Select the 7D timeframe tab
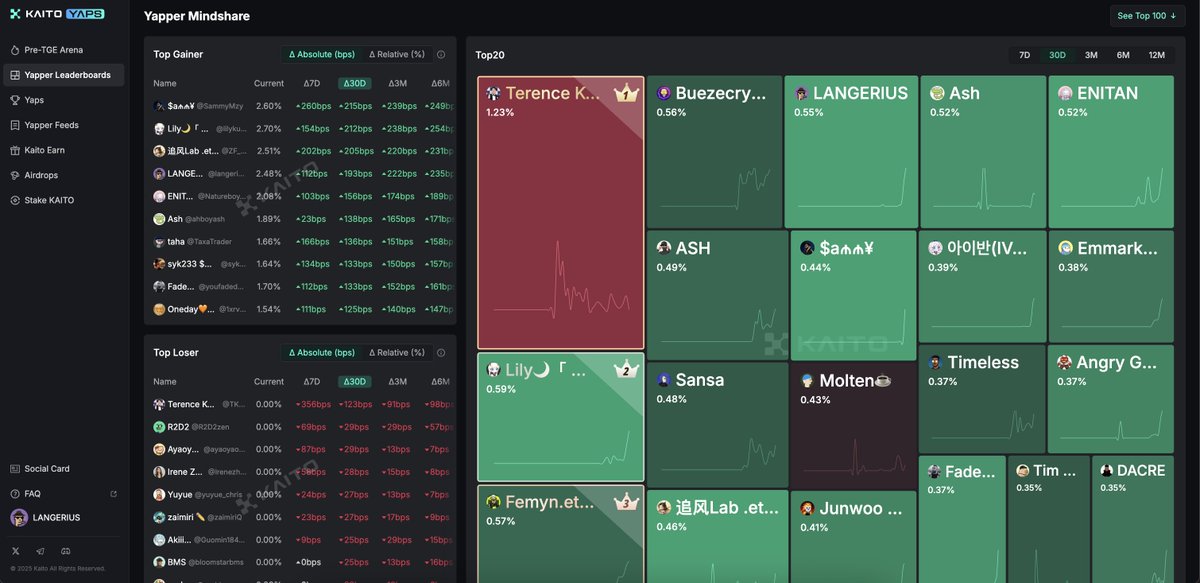Viewport: 1200px width, 583px height. coord(1024,55)
